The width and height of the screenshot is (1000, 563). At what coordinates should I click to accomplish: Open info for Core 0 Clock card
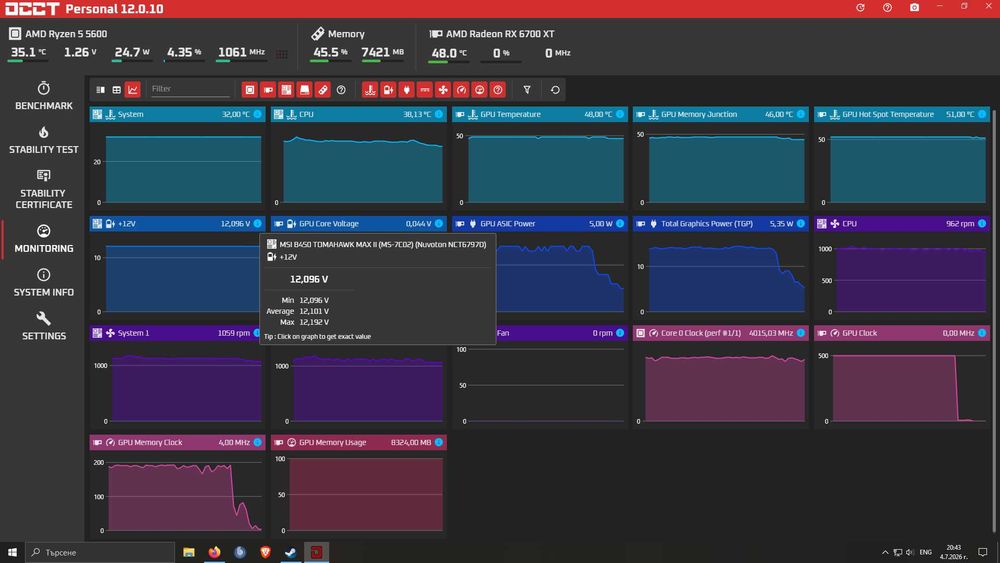[801, 333]
